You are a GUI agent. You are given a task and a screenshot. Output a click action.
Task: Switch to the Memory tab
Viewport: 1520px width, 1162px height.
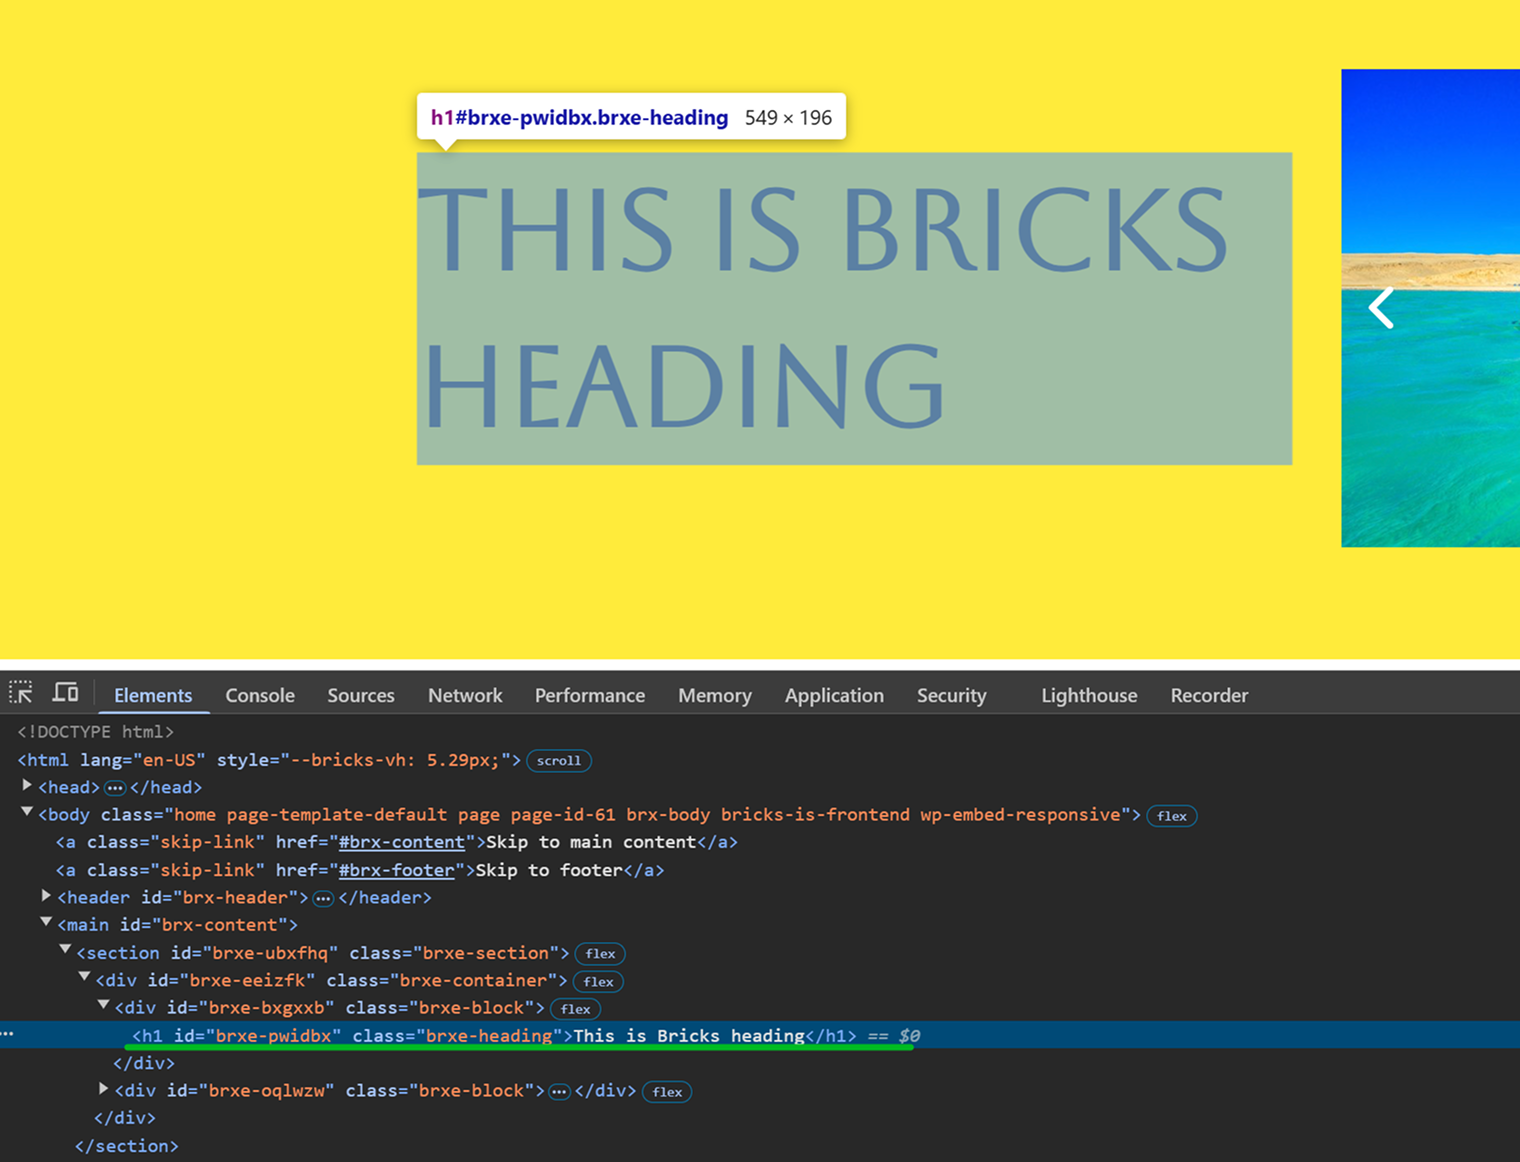[715, 695]
